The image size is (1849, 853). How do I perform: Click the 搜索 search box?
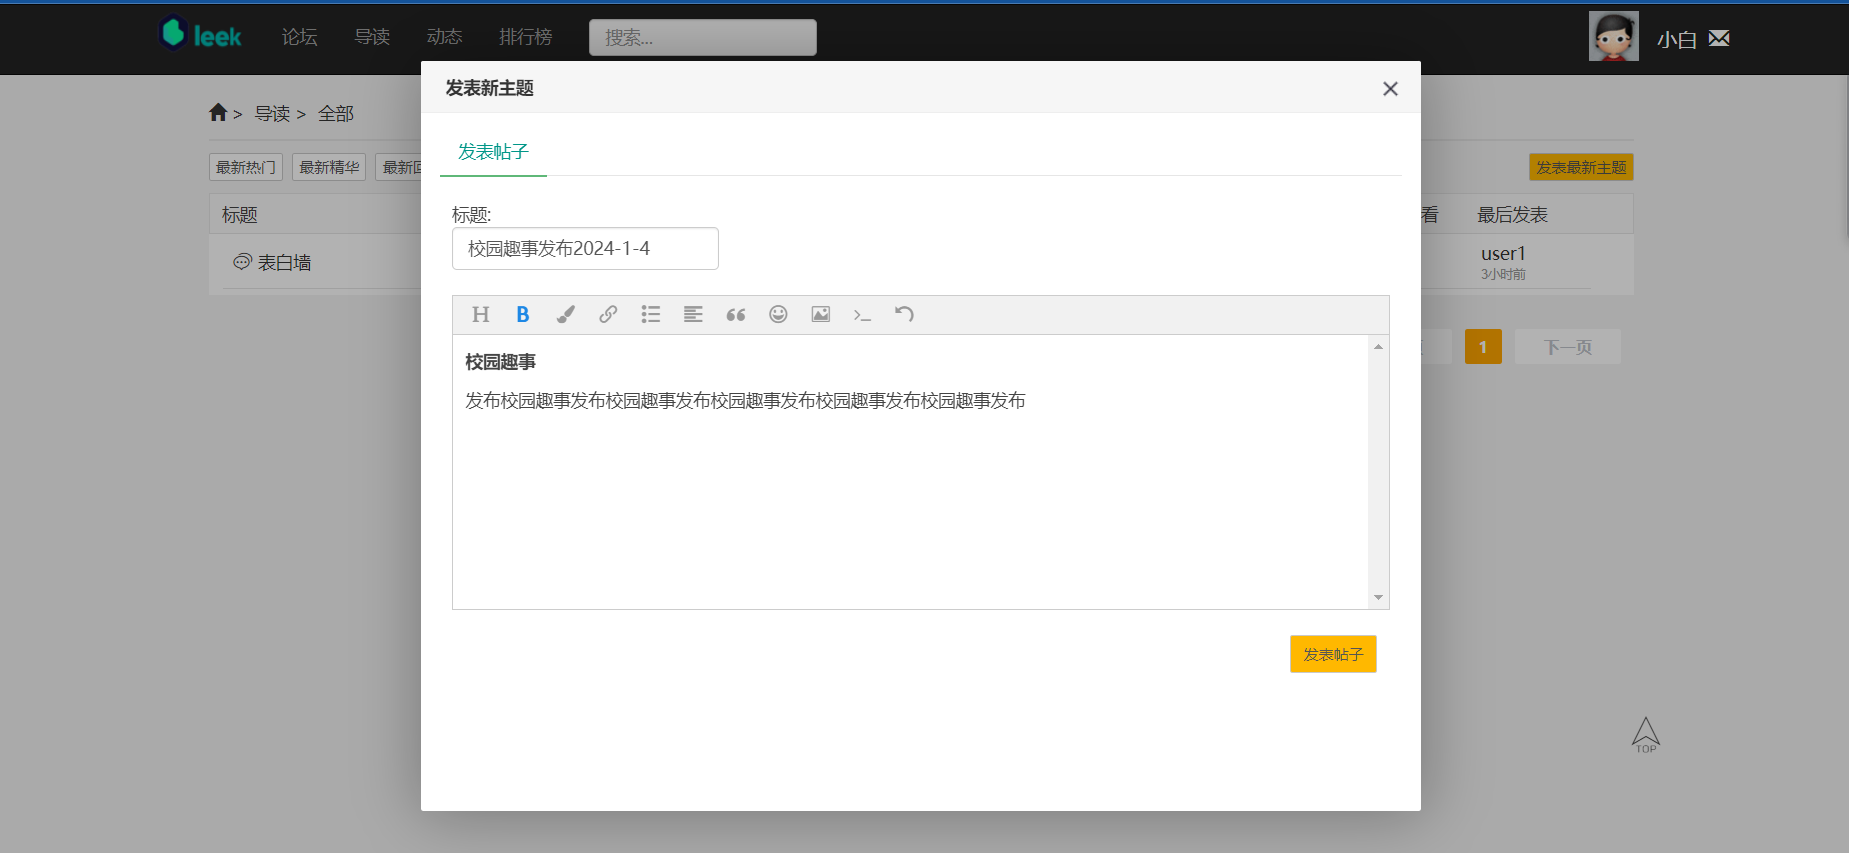coord(703,38)
